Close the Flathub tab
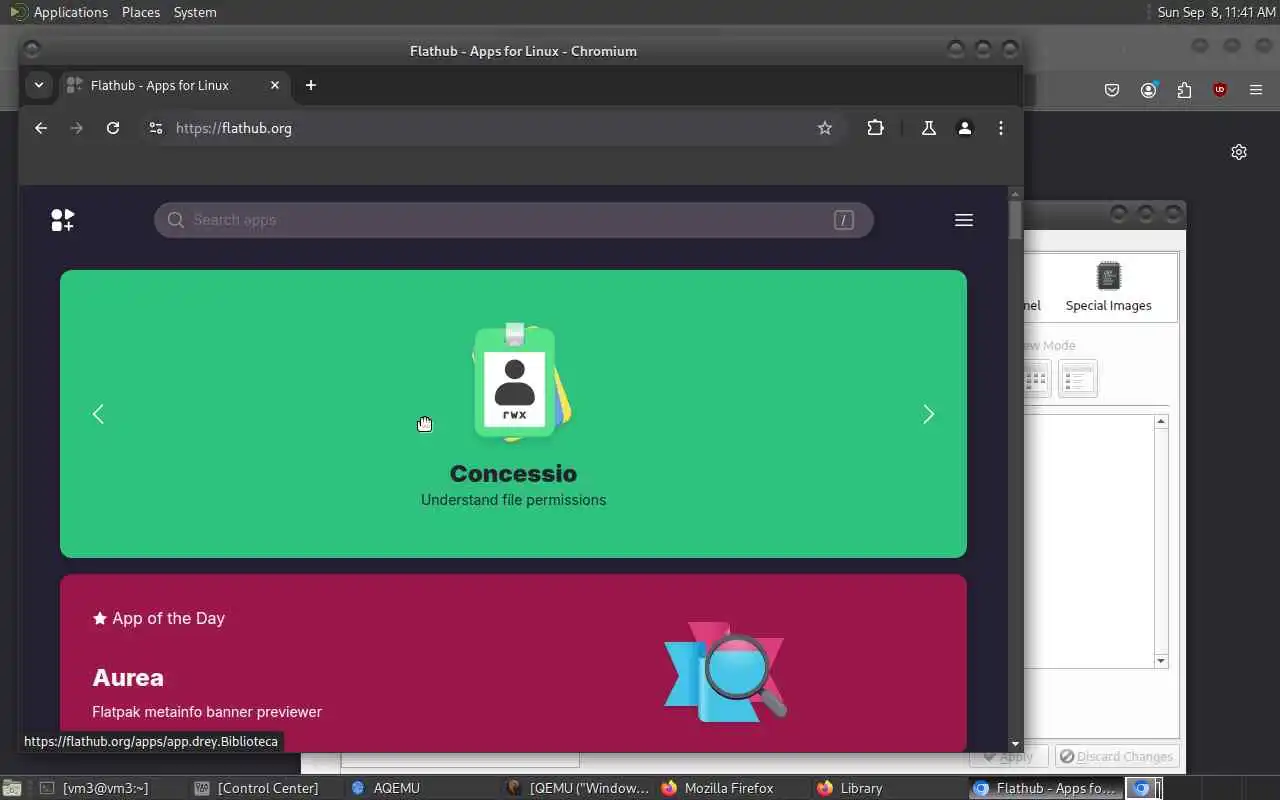The height and width of the screenshot is (800, 1280). click(275, 85)
